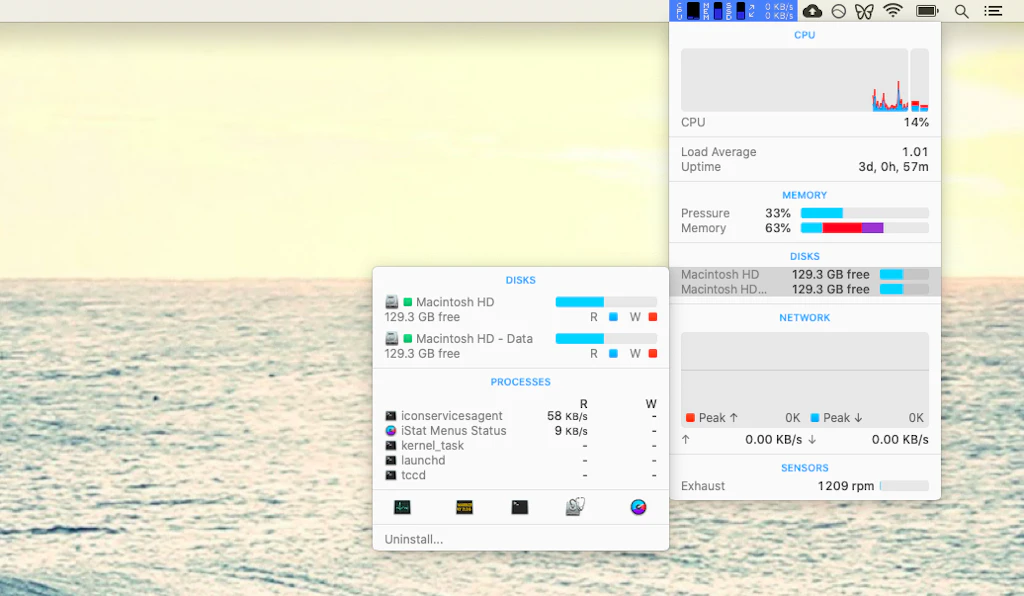The height and width of the screenshot is (596, 1024).
Task: Launch Console from the popup icon row
Action: point(464,507)
